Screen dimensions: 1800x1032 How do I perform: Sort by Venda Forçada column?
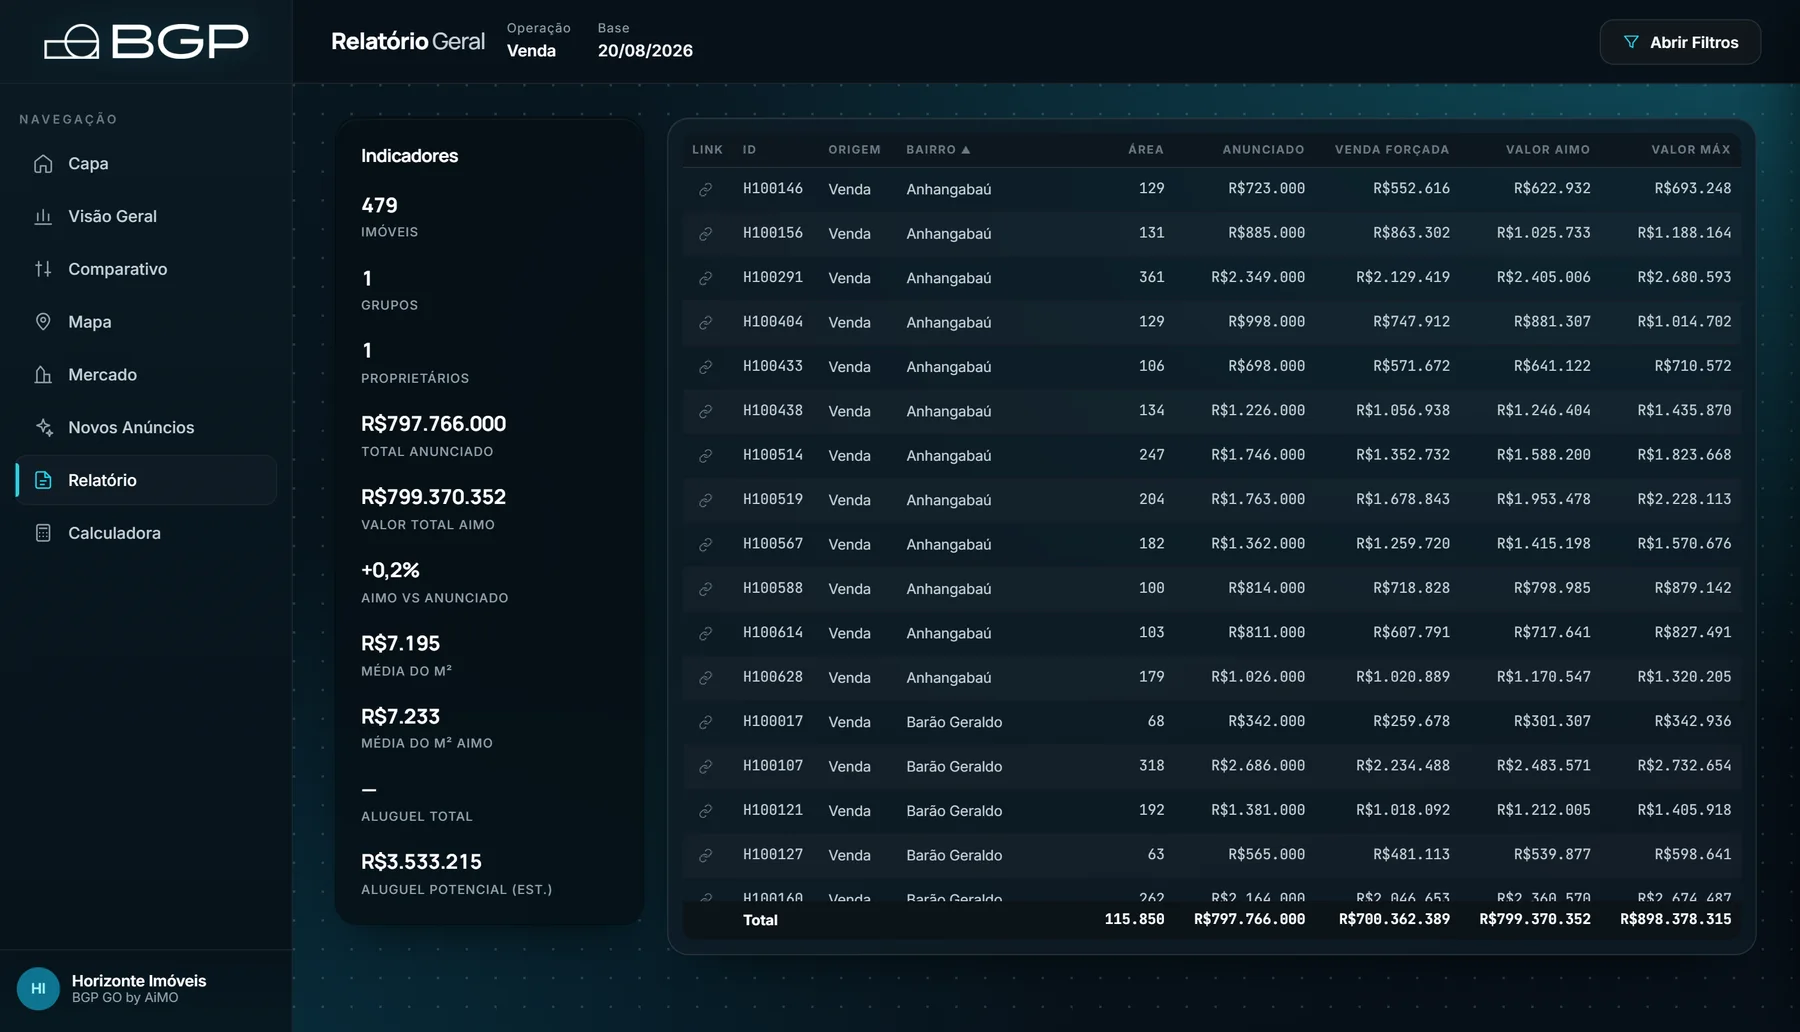1392,149
